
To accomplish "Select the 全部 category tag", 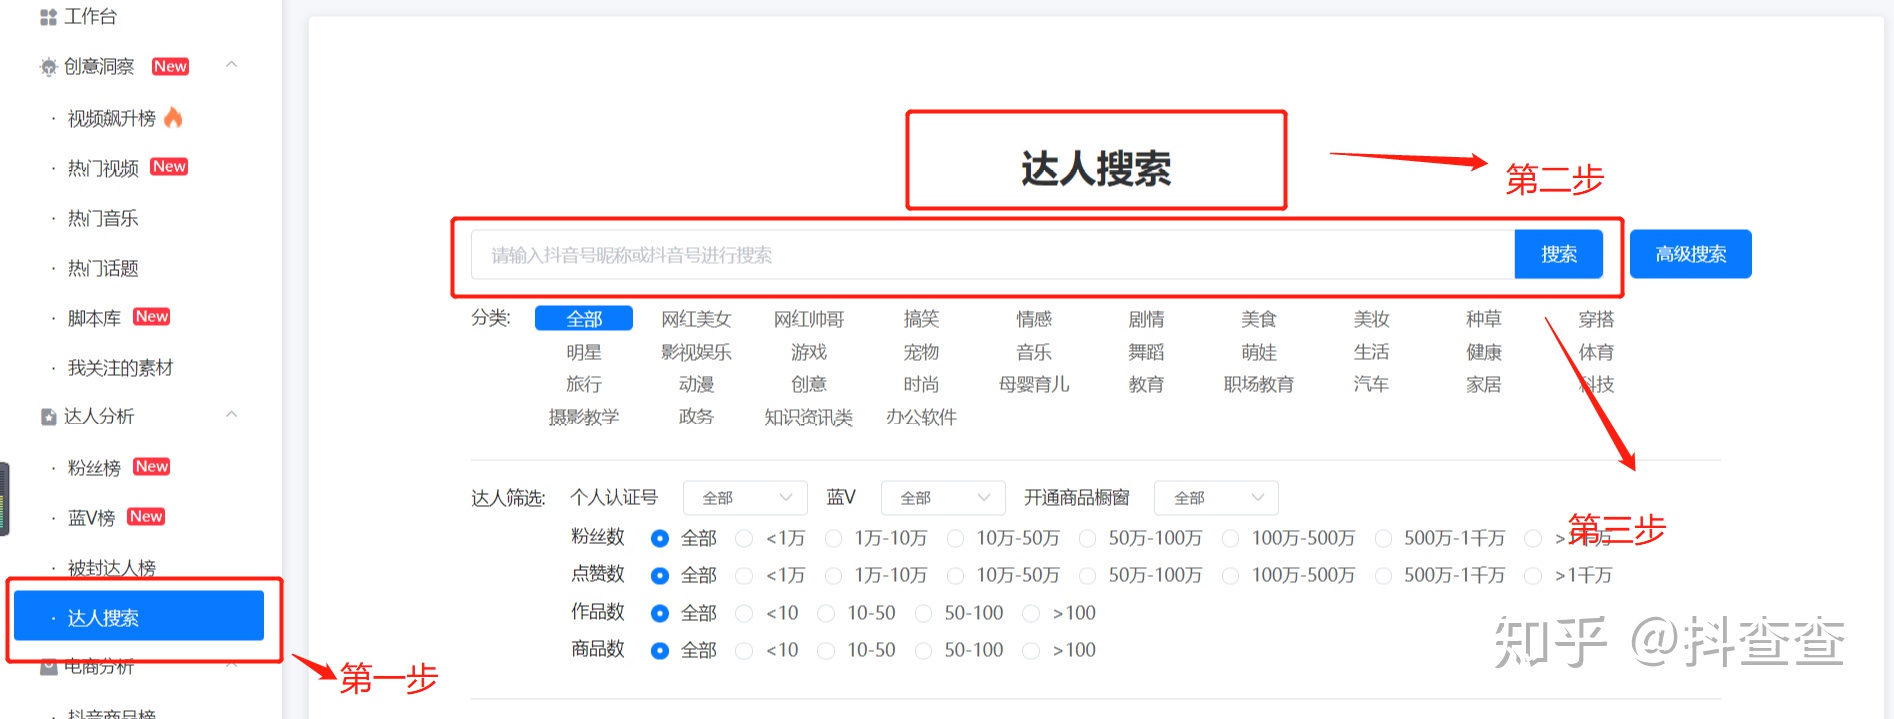I will click(x=584, y=319).
